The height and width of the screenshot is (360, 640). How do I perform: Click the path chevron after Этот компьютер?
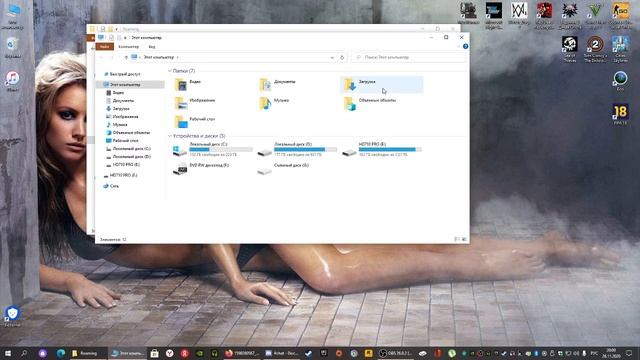pos(178,58)
